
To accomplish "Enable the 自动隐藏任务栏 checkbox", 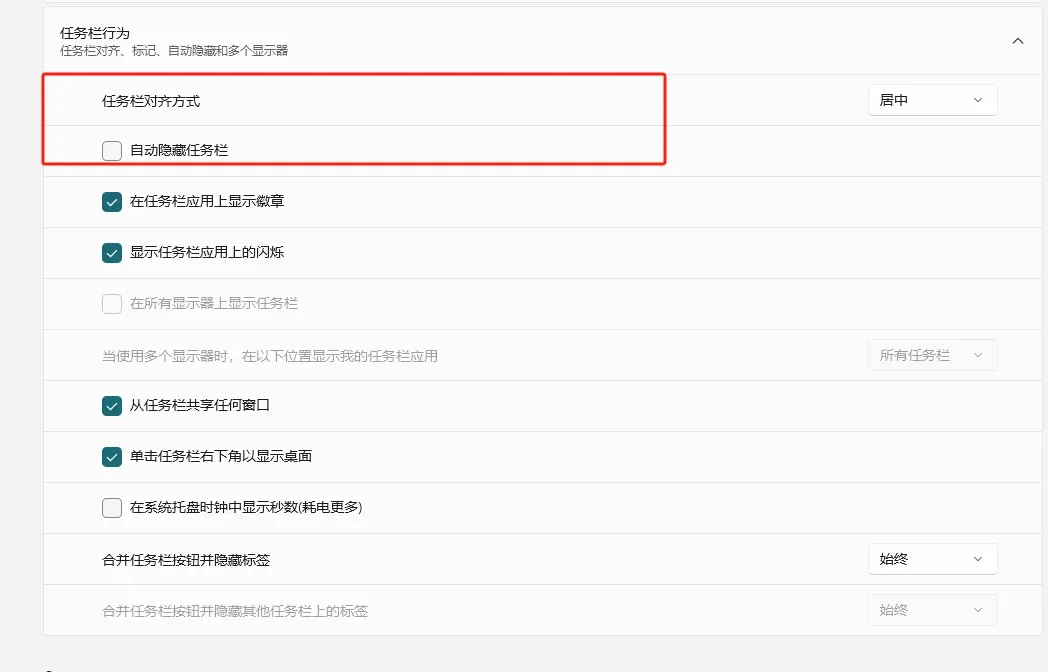I will point(112,150).
